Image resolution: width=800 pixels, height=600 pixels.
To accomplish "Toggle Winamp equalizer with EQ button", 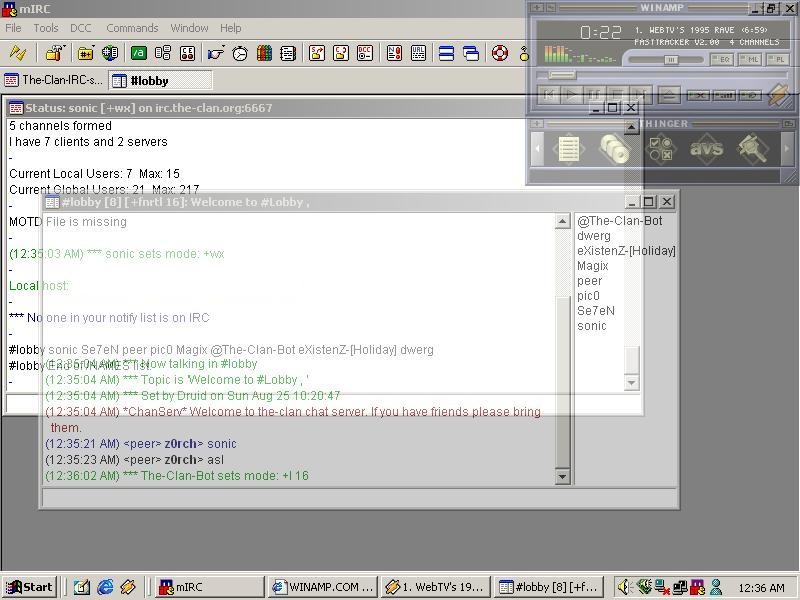I will tap(724, 59).
